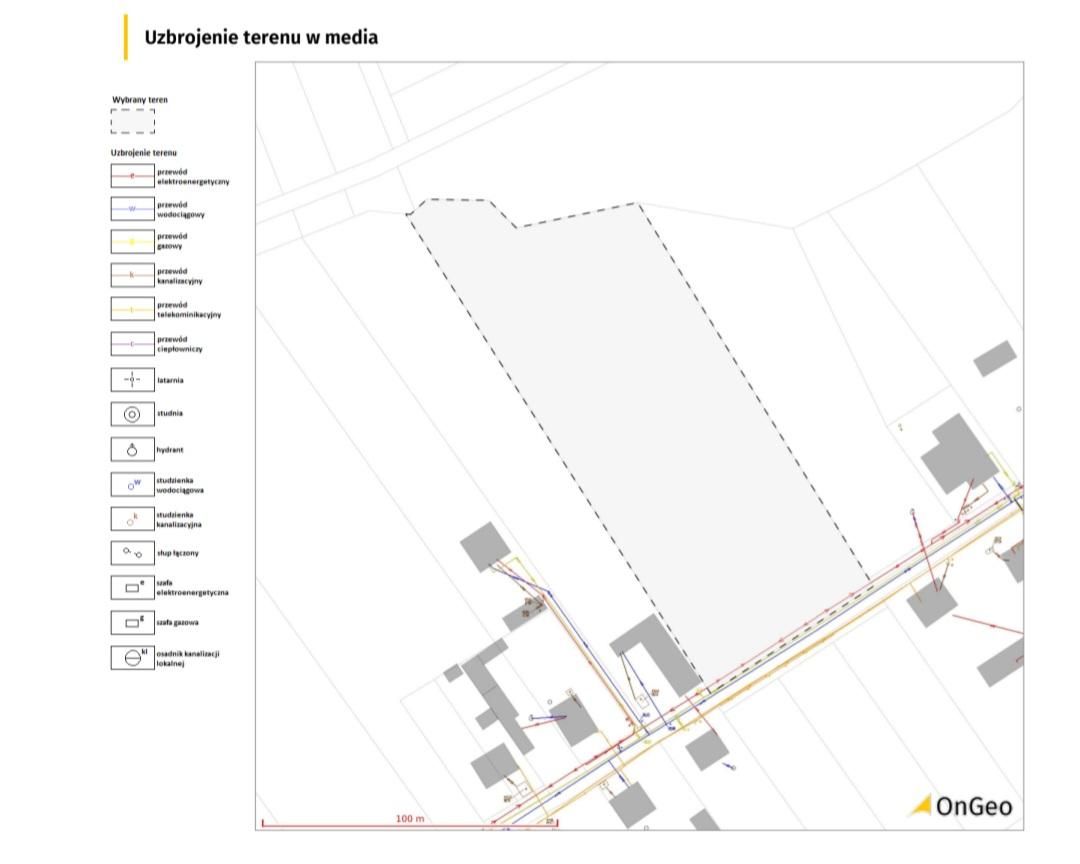1080x864 pixels.
Task: Click the sewer line legend symbol
Action: coord(132,275)
